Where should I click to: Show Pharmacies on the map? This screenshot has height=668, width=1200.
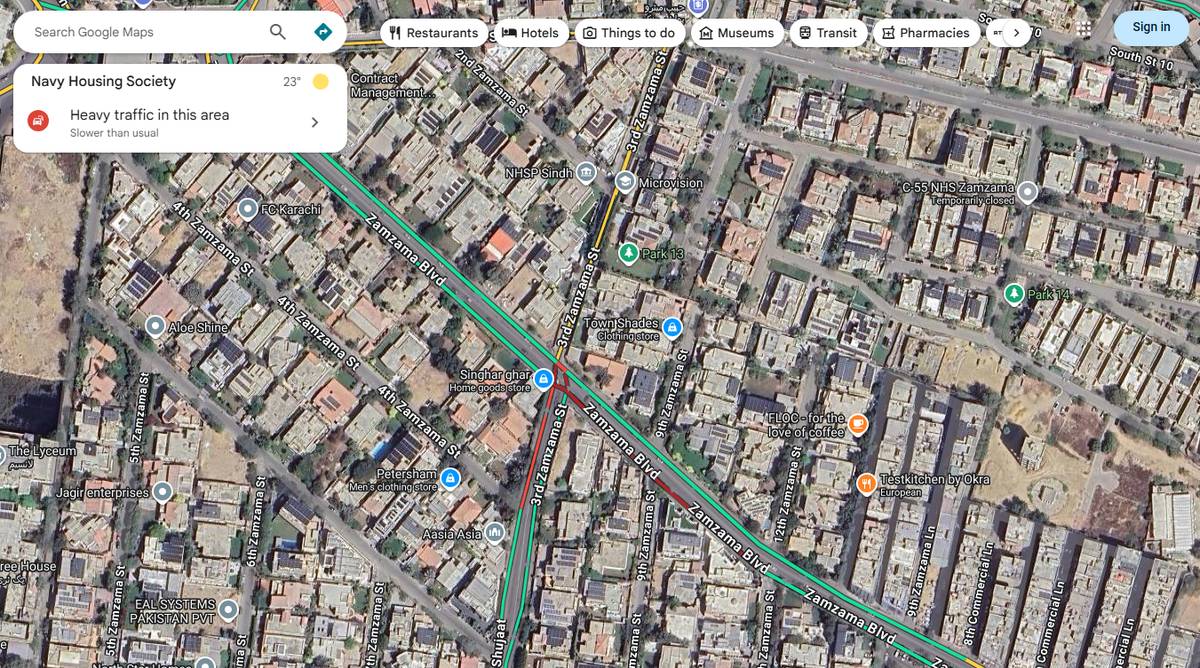[925, 33]
